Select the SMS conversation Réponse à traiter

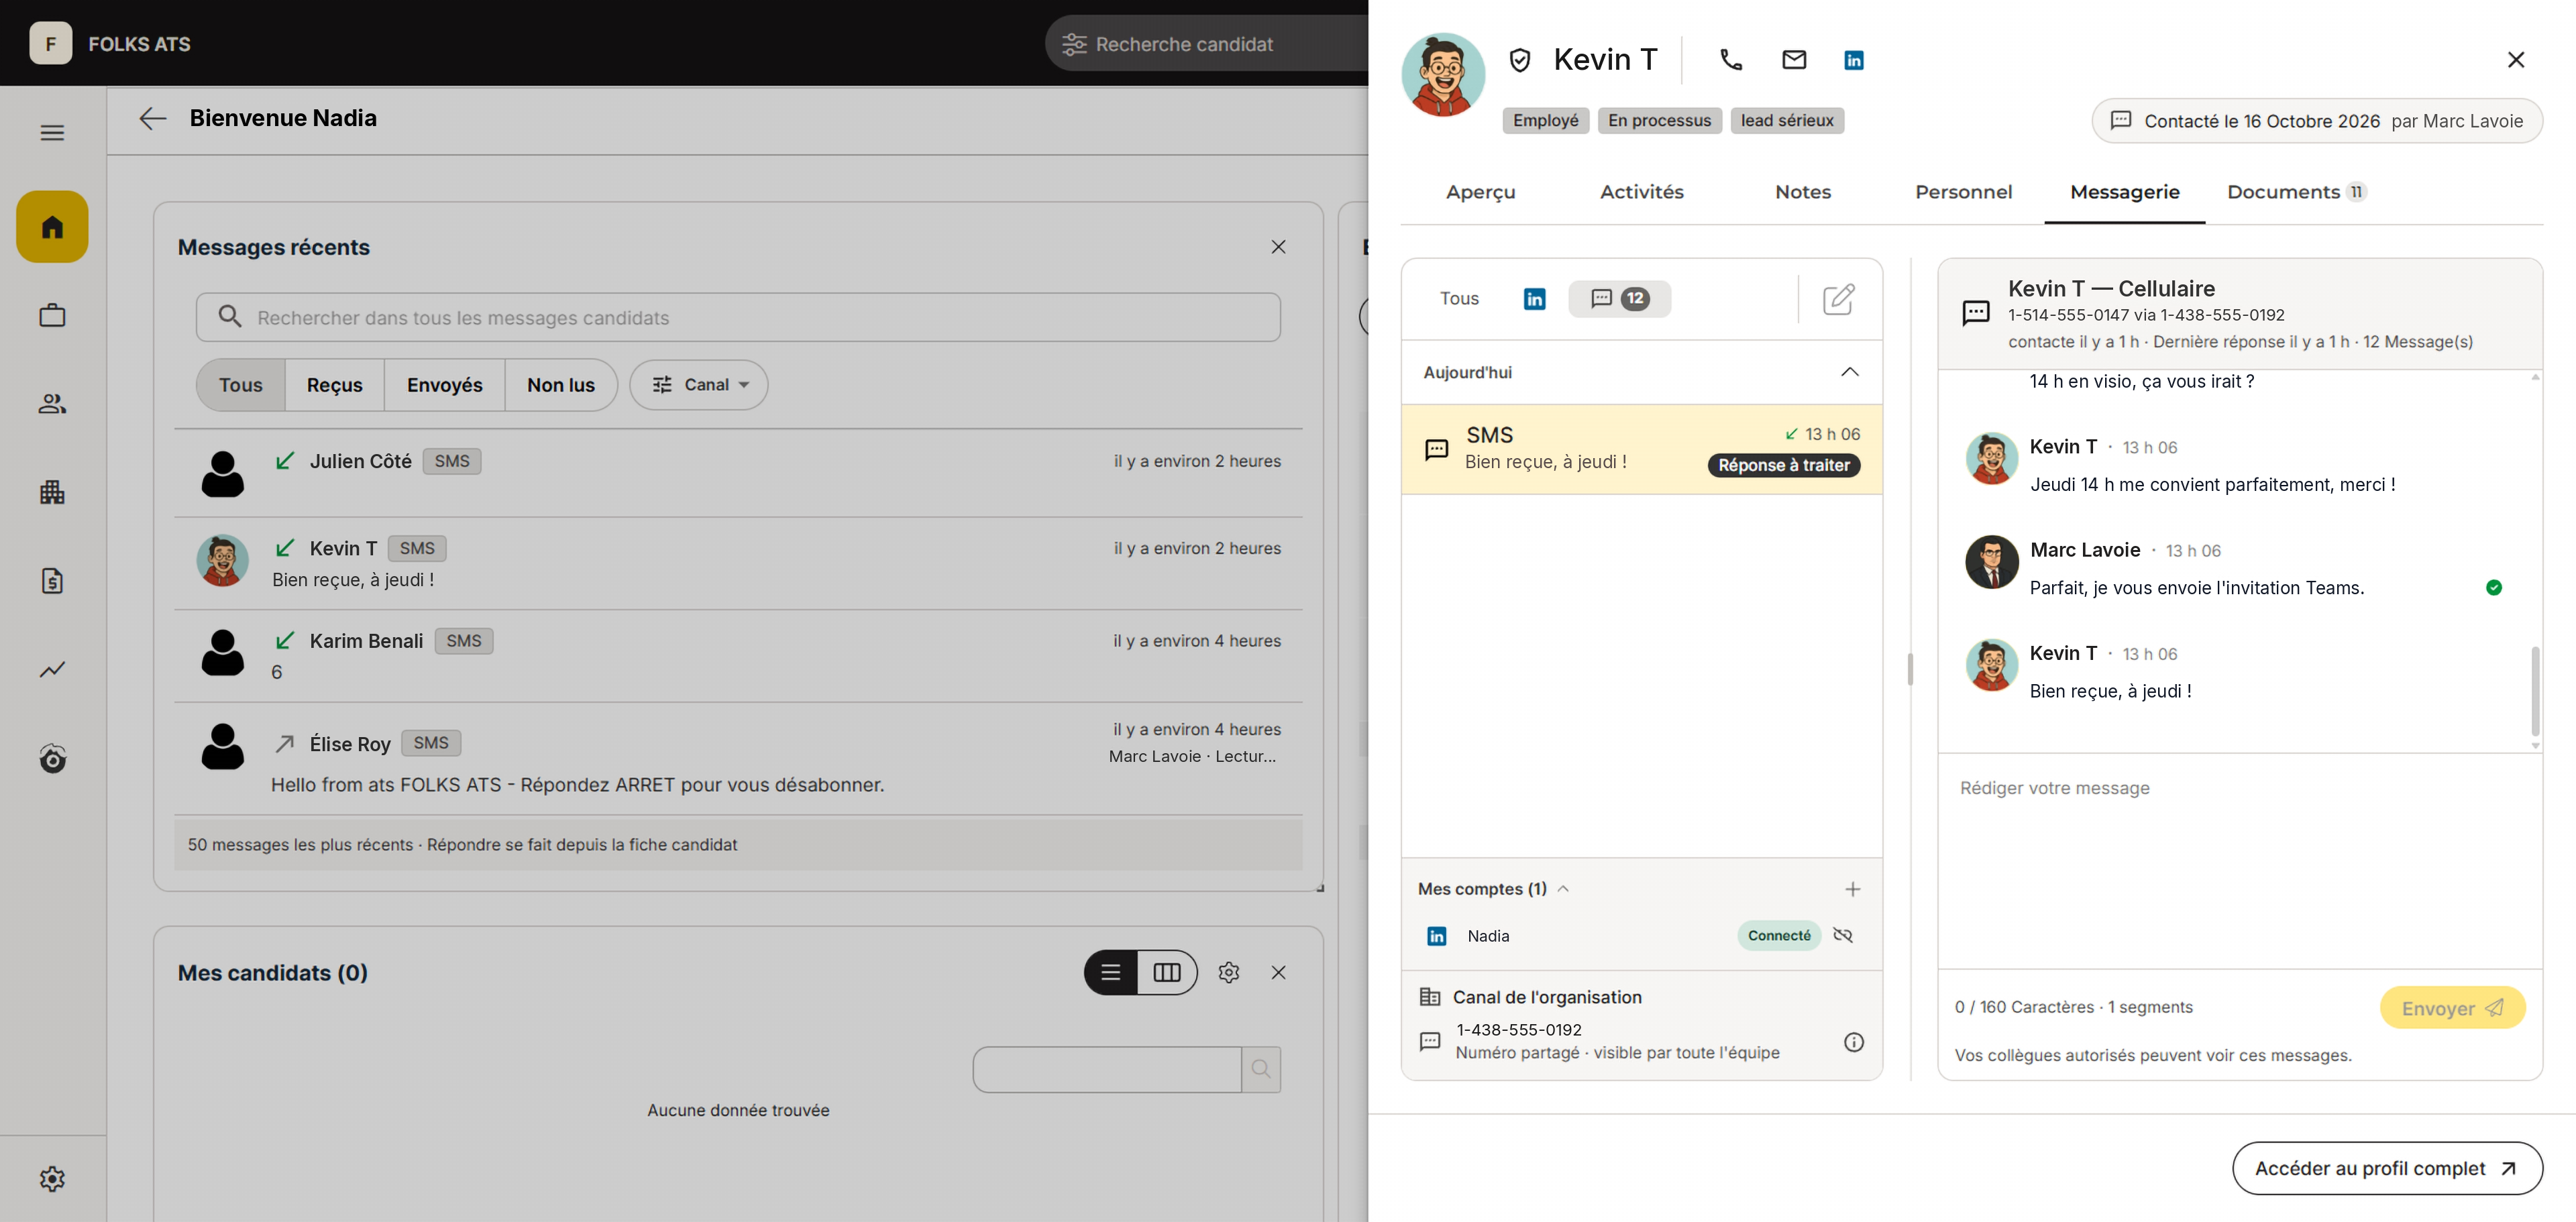1641,449
